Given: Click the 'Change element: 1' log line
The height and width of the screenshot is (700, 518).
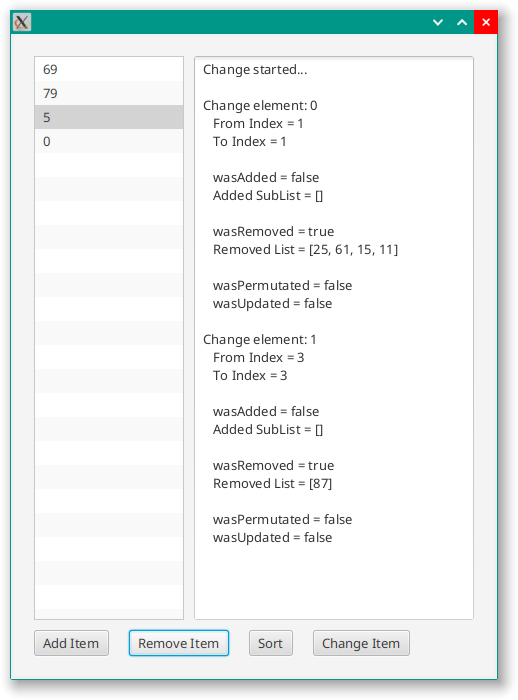Looking at the screenshot, I should point(260,339).
